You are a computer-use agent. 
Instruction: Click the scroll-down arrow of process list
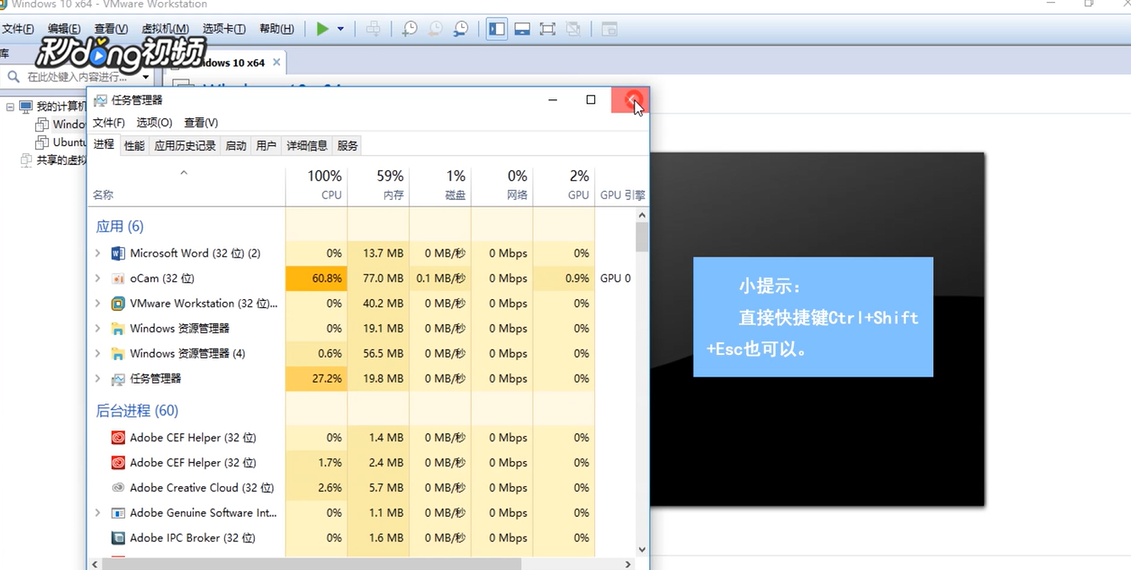641,550
